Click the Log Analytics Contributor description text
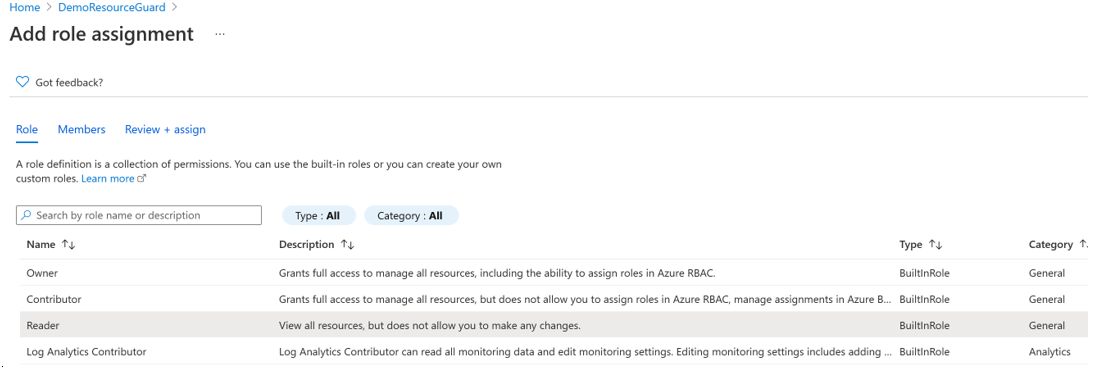The width and height of the screenshot is (1100, 367). (586, 352)
